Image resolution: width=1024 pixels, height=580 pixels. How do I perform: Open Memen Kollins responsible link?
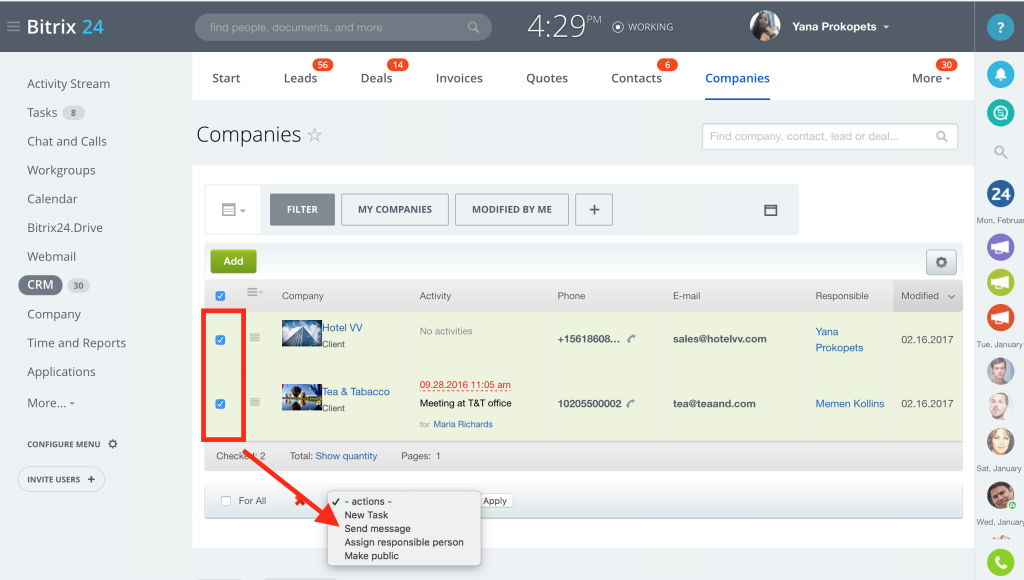850,404
